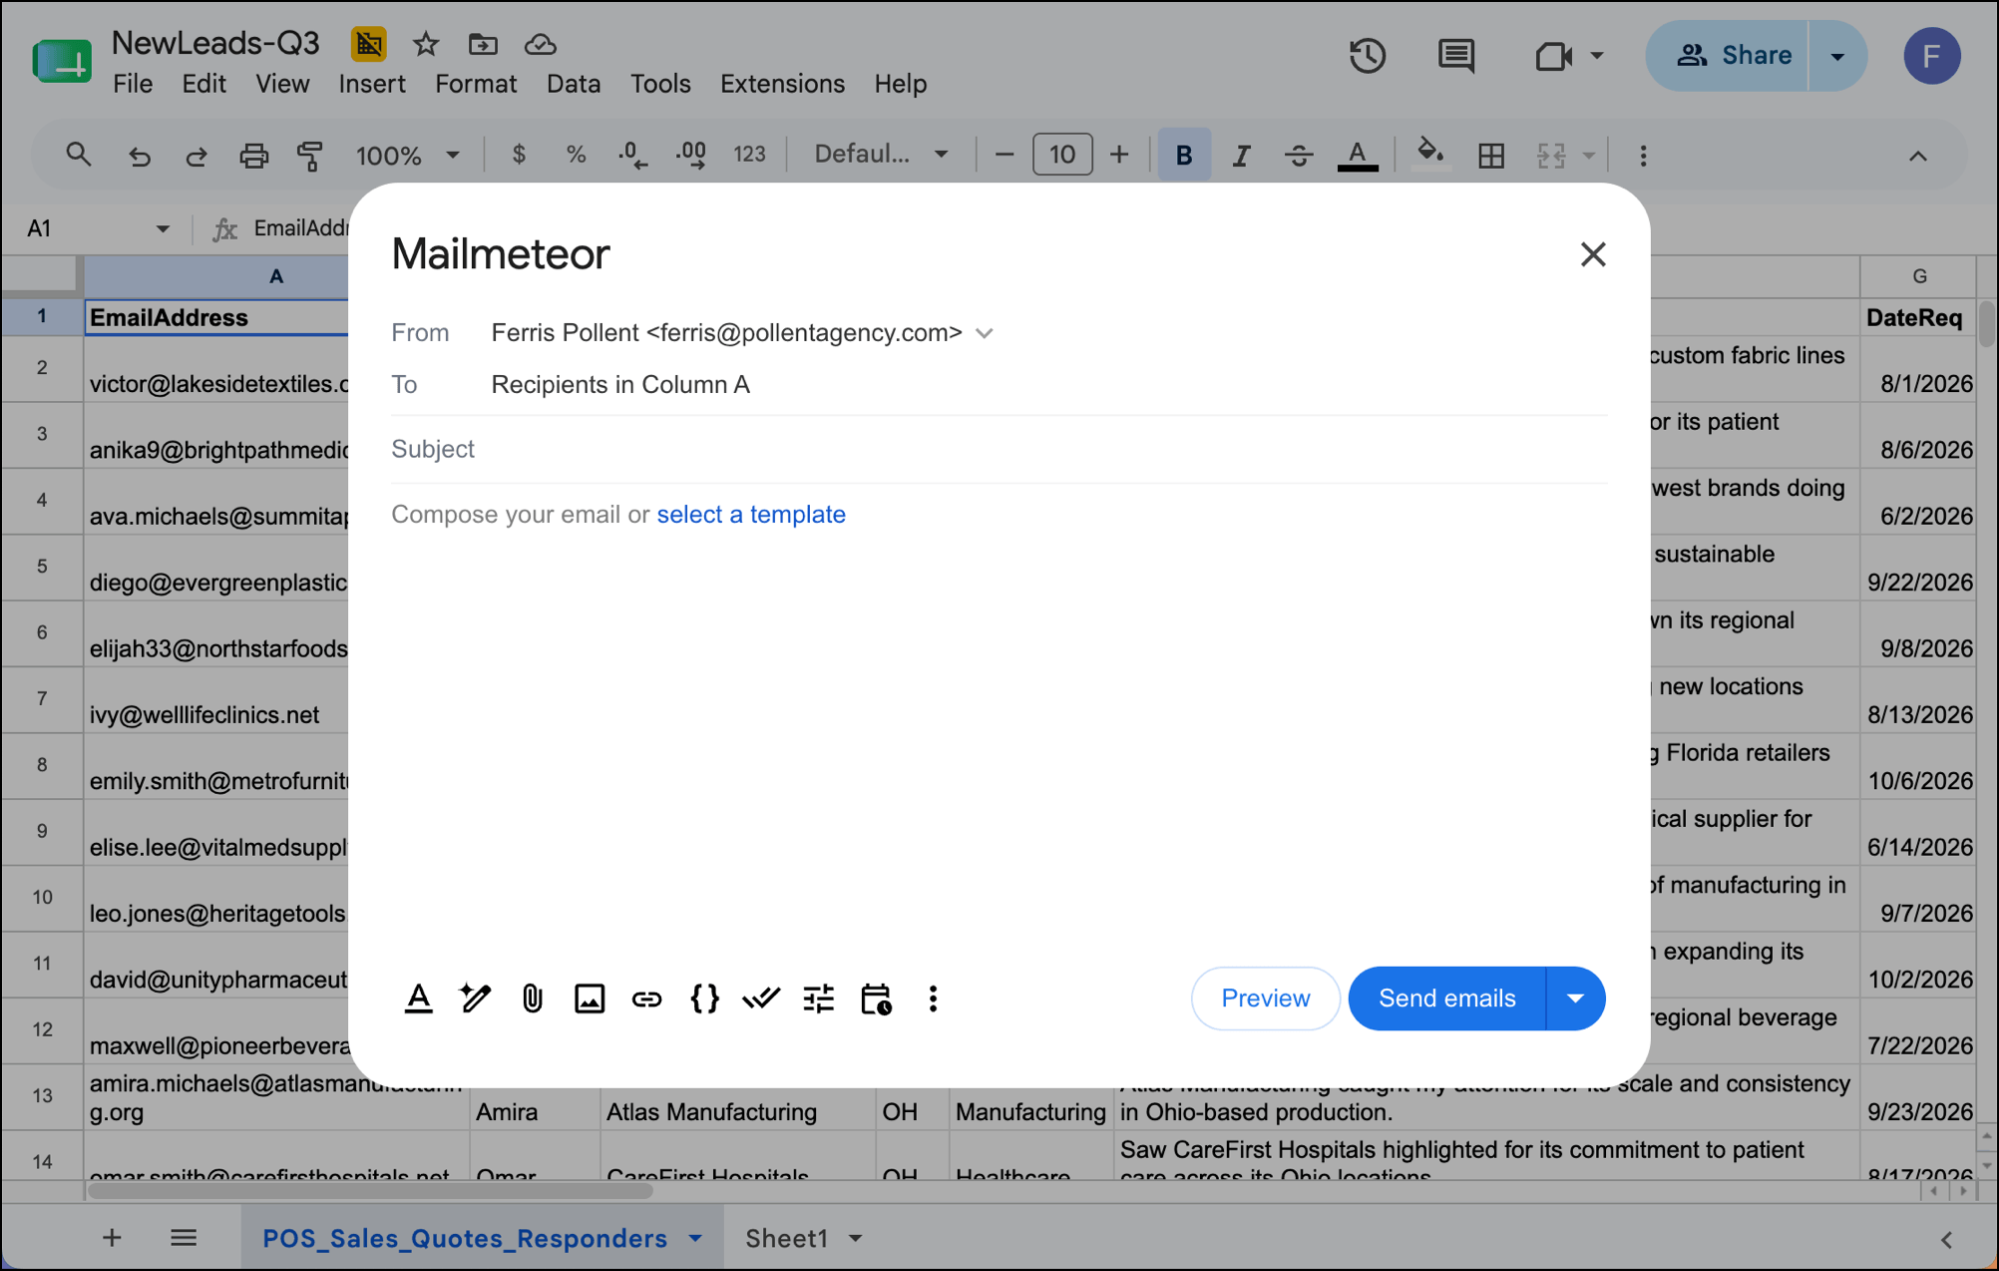Image resolution: width=1999 pixels, height=1271 pixels.
Task: Undo the last action
Action: click(139, 155)
